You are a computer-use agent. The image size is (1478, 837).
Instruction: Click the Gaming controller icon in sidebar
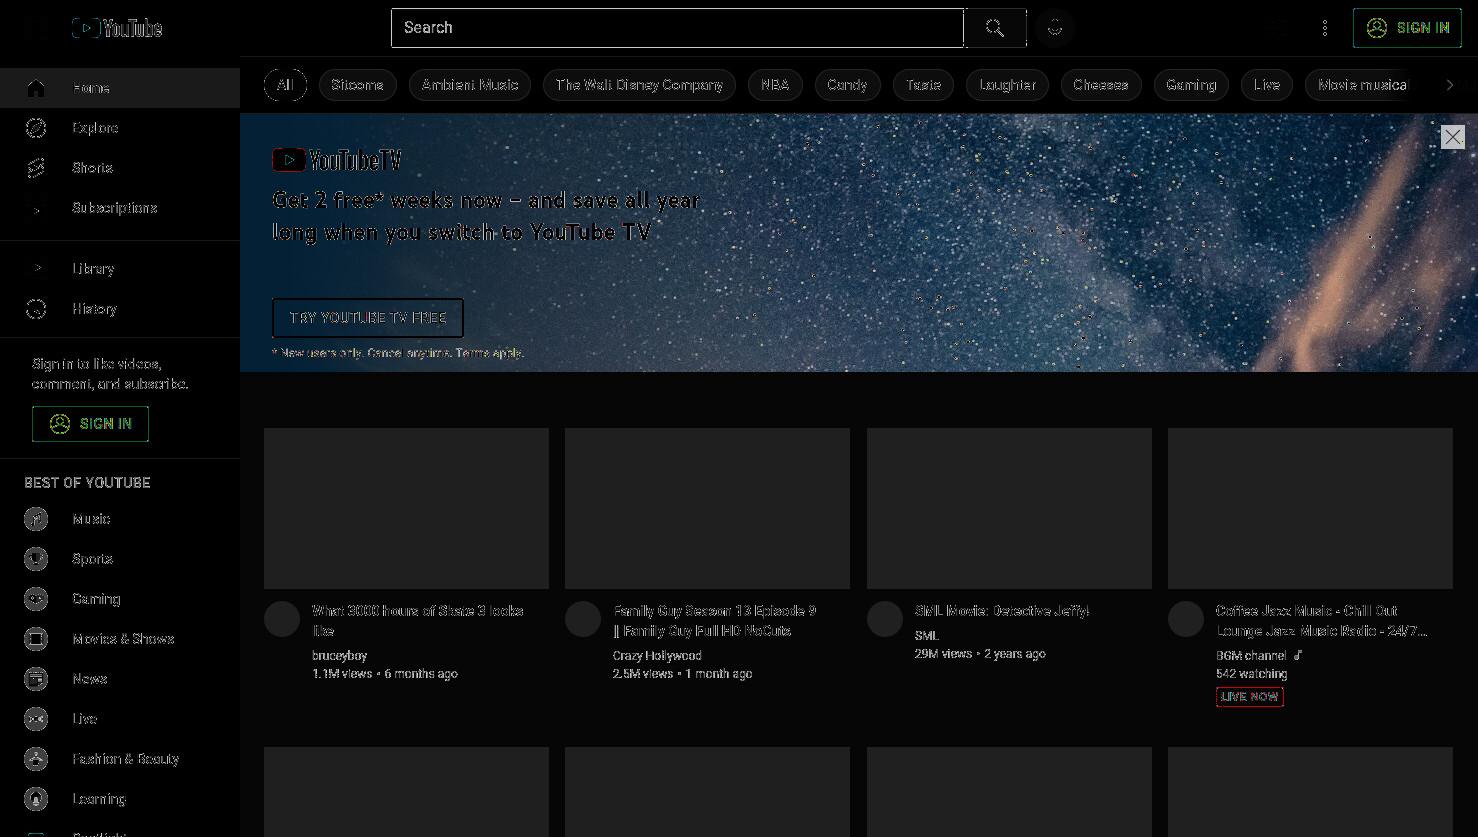(x=36, y=599)
